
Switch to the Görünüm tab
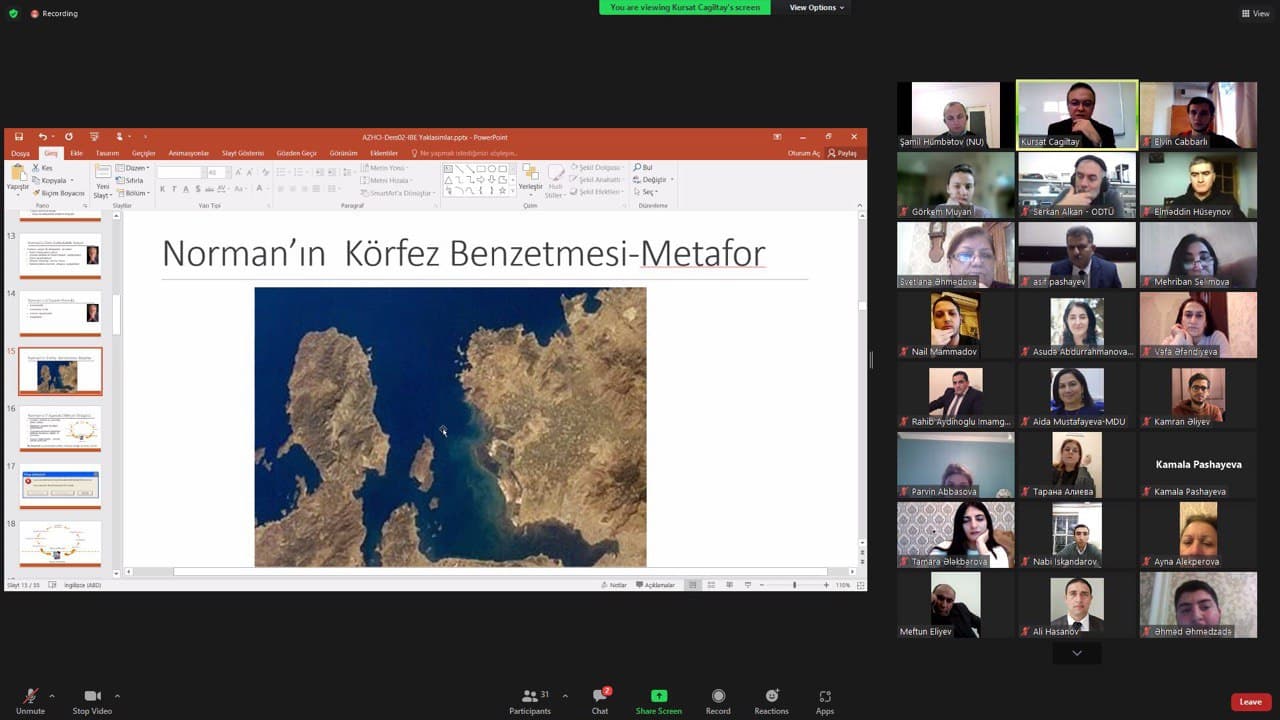[343, 153]
